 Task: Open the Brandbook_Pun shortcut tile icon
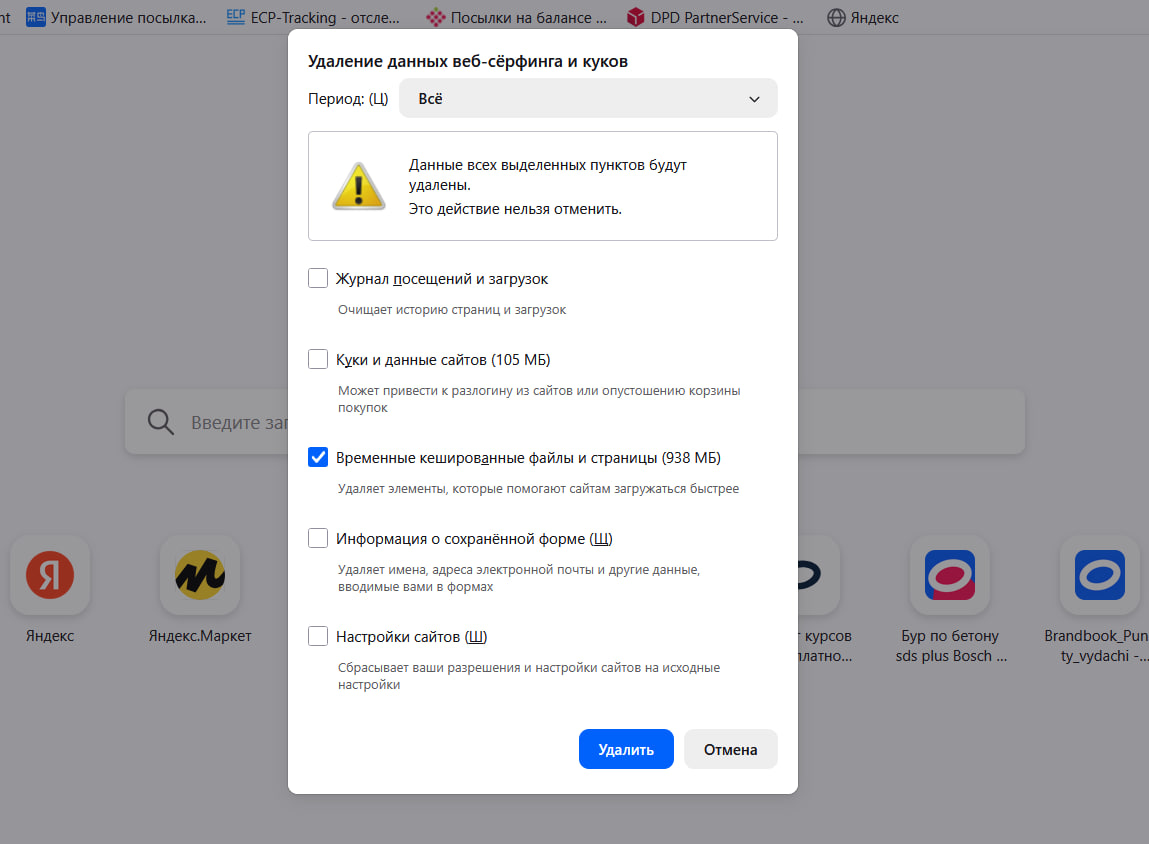pyautogui.click(x=1100, y=575)
